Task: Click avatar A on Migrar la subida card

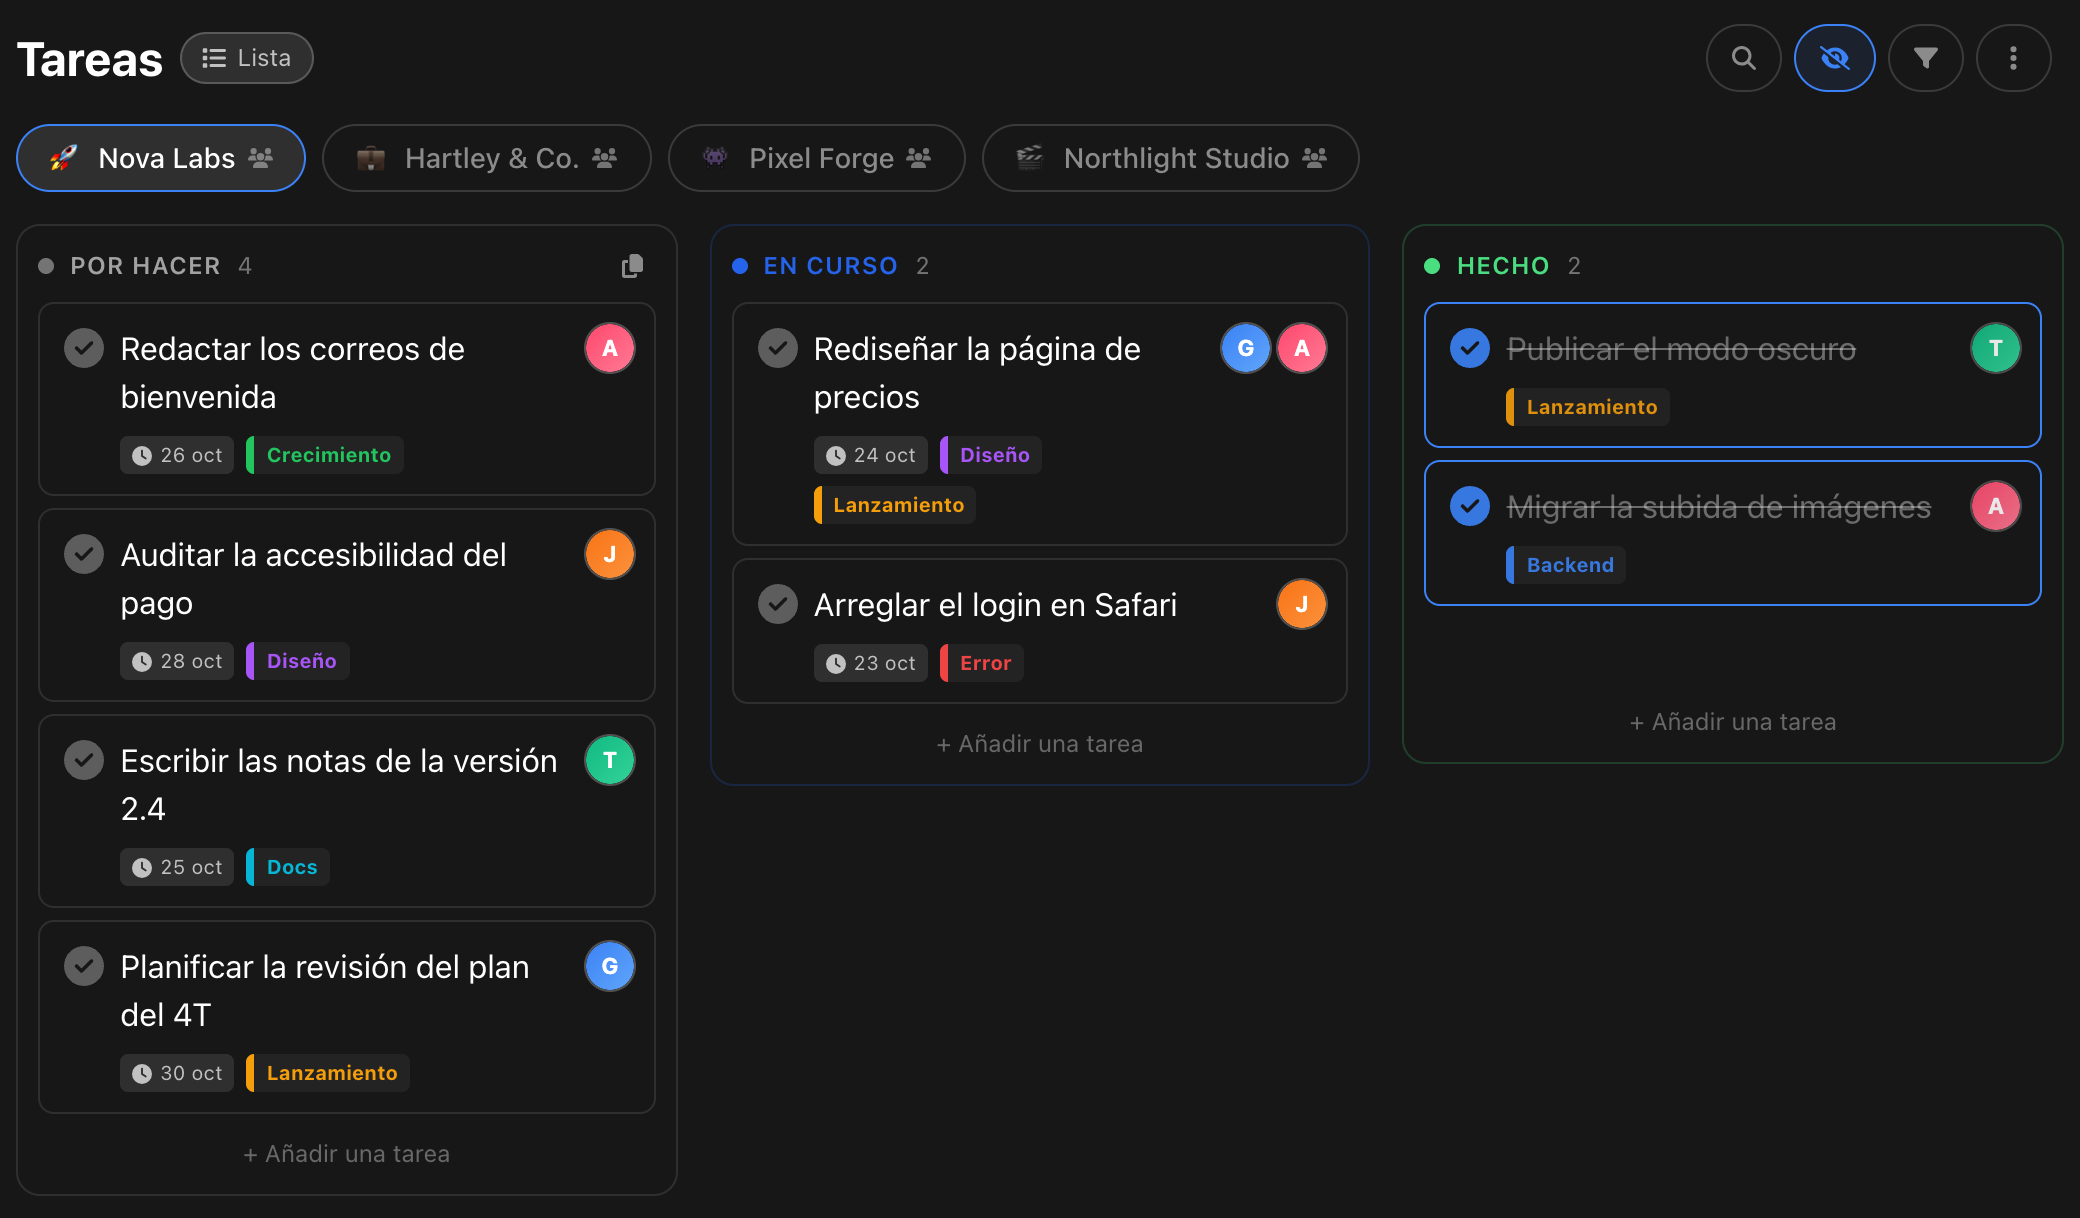Action: point(1996,506)
